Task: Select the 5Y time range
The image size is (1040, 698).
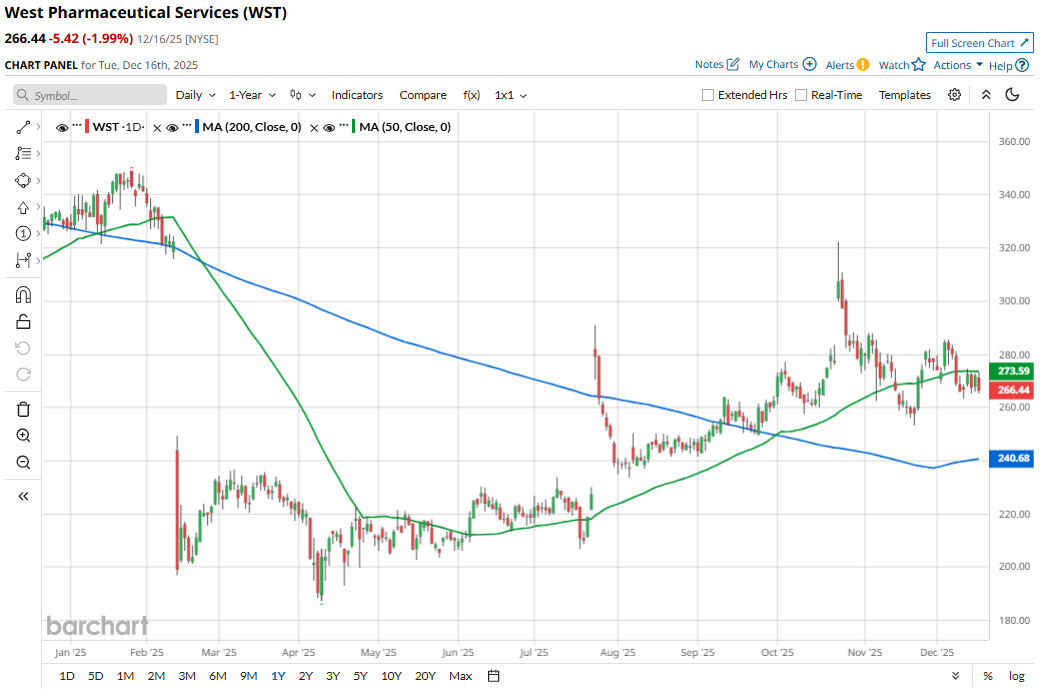Action: pyautogui.click(x=360, y=676)
